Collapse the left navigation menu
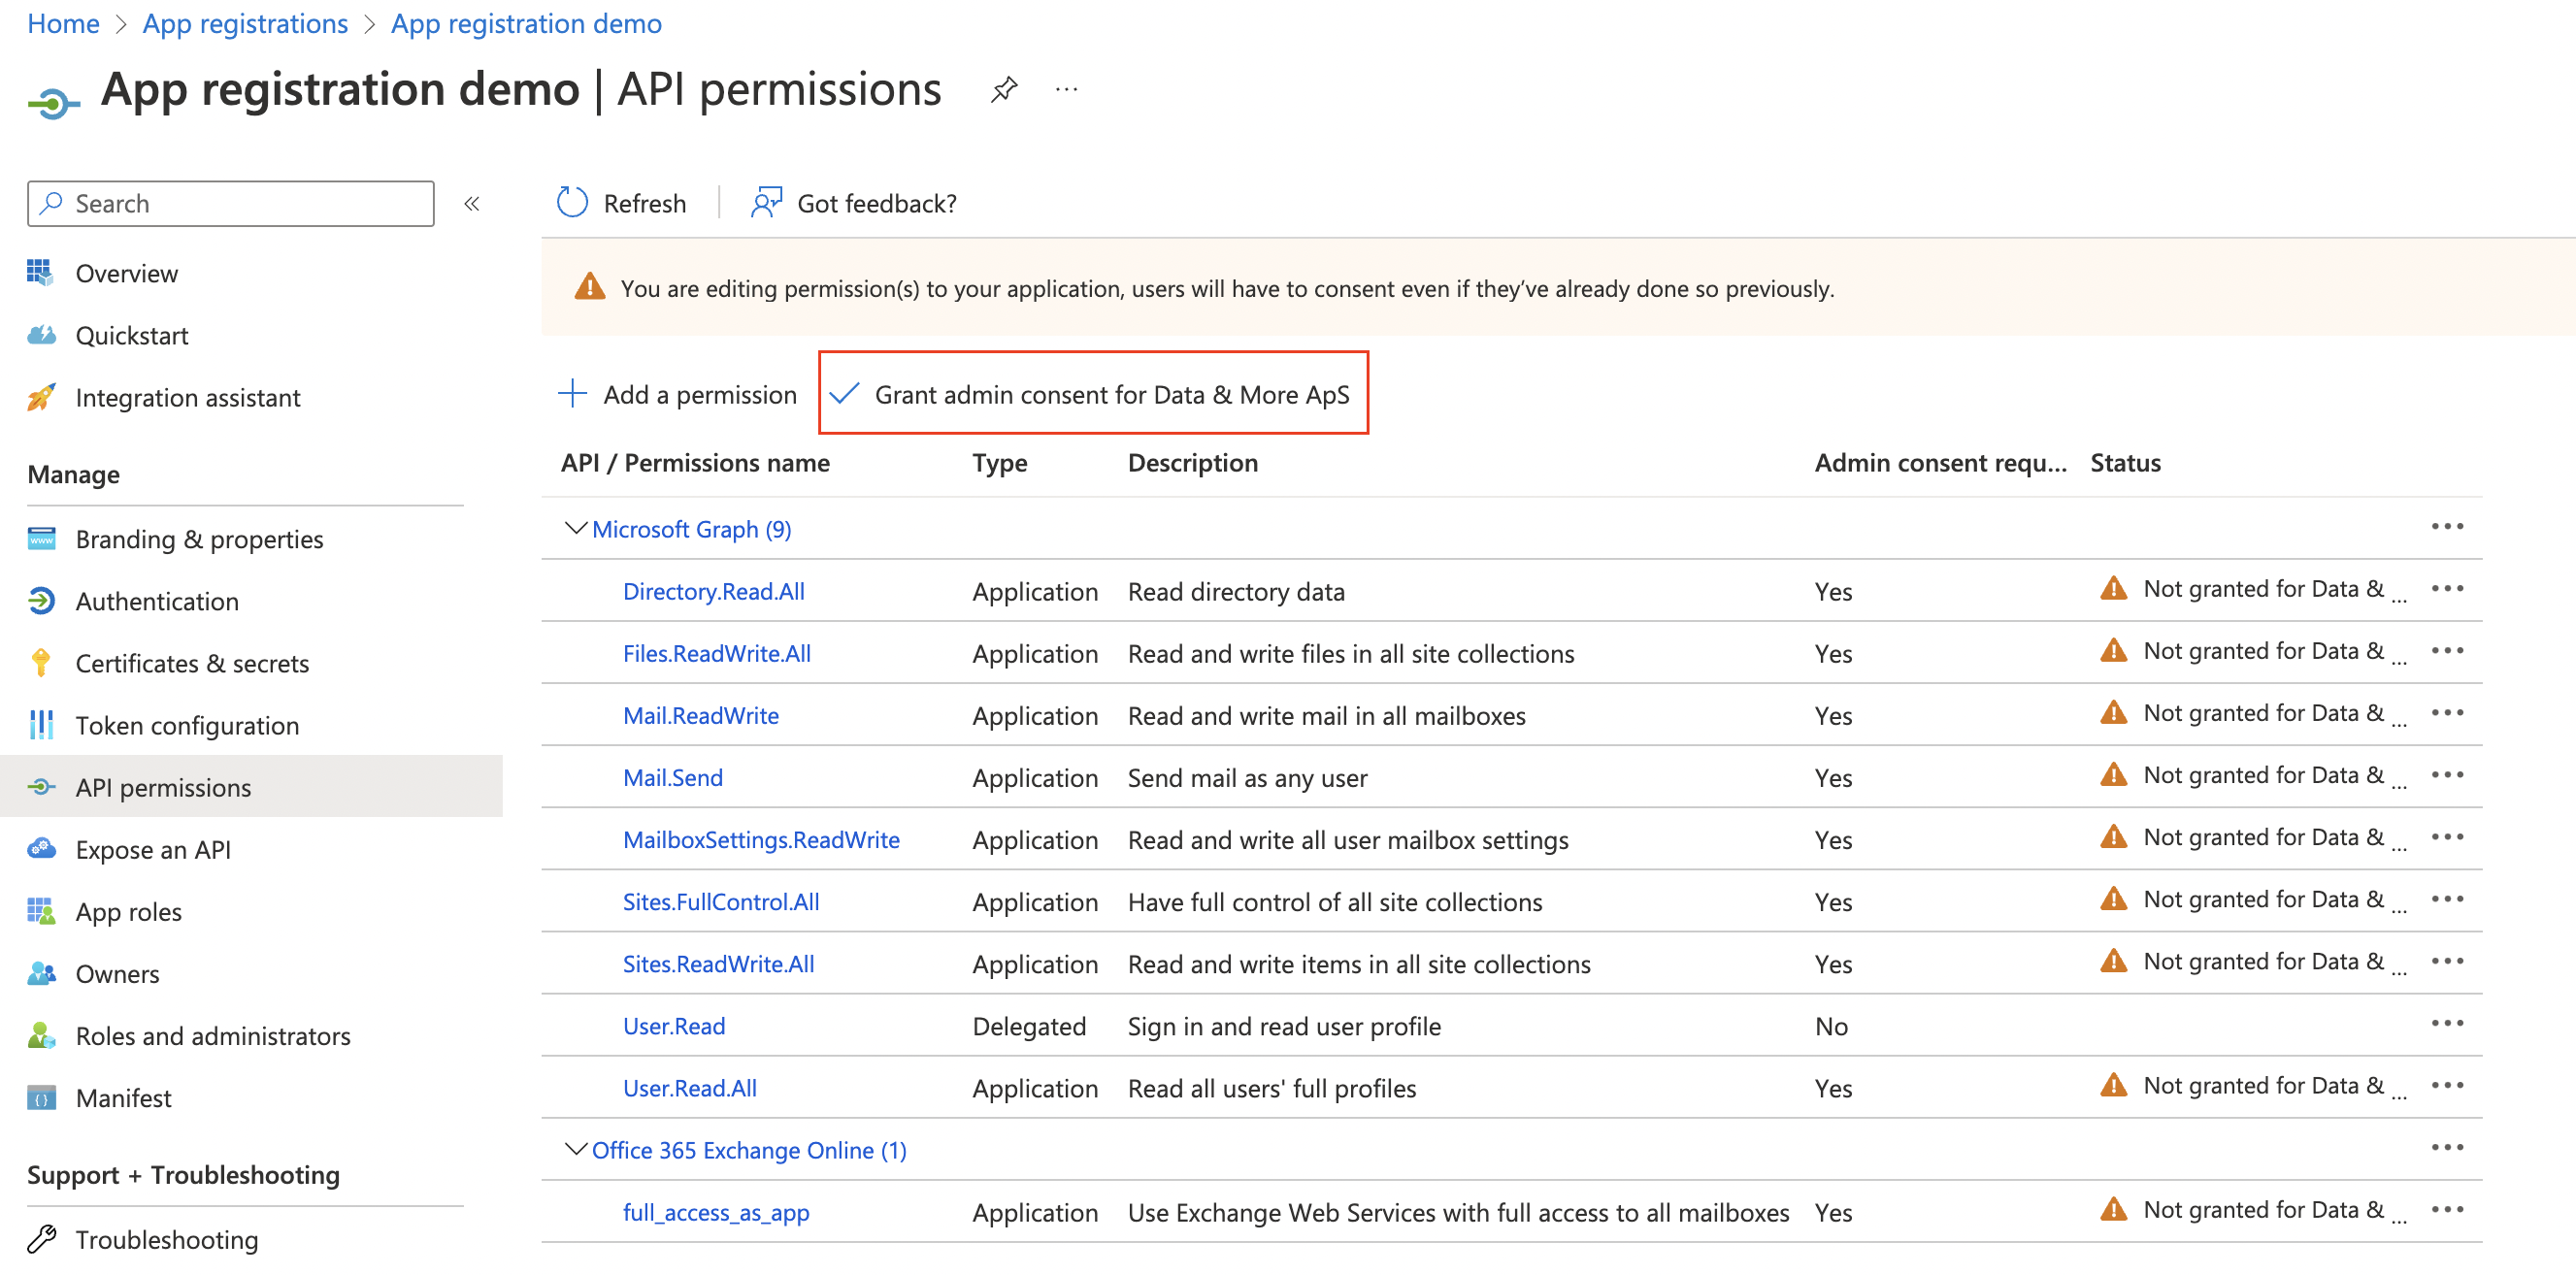This screenshot has height=1275, width=2576. 472,204
